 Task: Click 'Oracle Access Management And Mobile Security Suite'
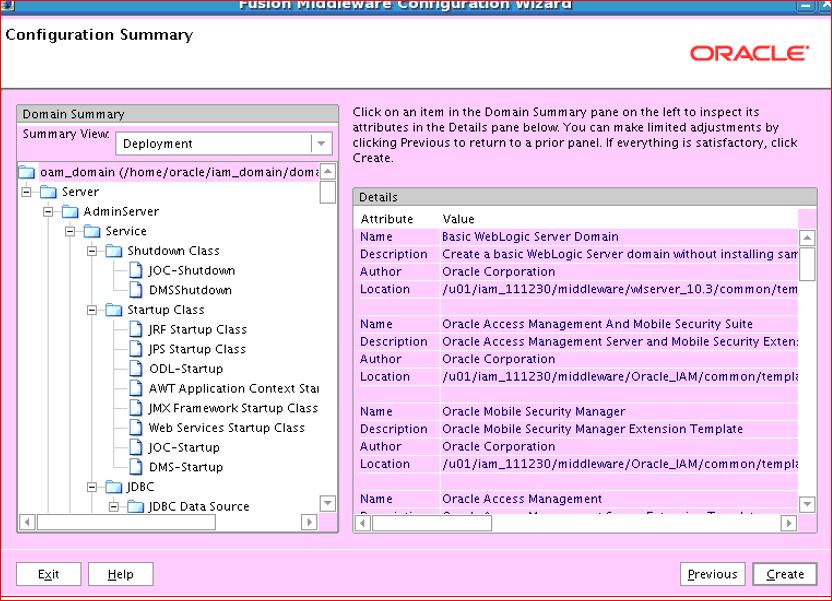597,324
